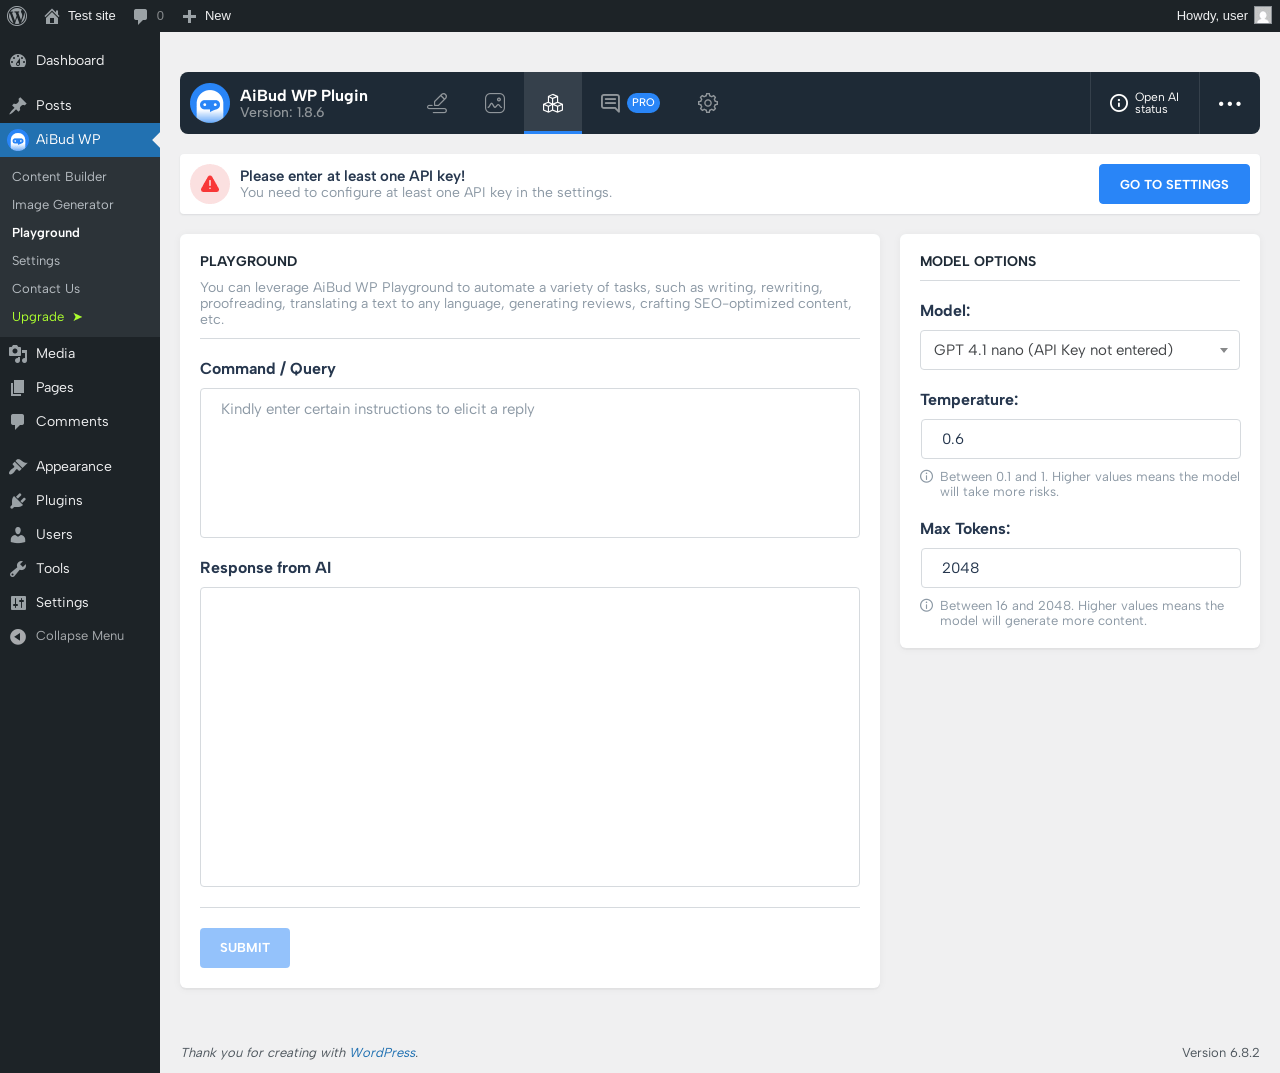Screen dimensions: 1280x1073
Task: Collapse the admin sidebar menu
Action: pos(80,636)
